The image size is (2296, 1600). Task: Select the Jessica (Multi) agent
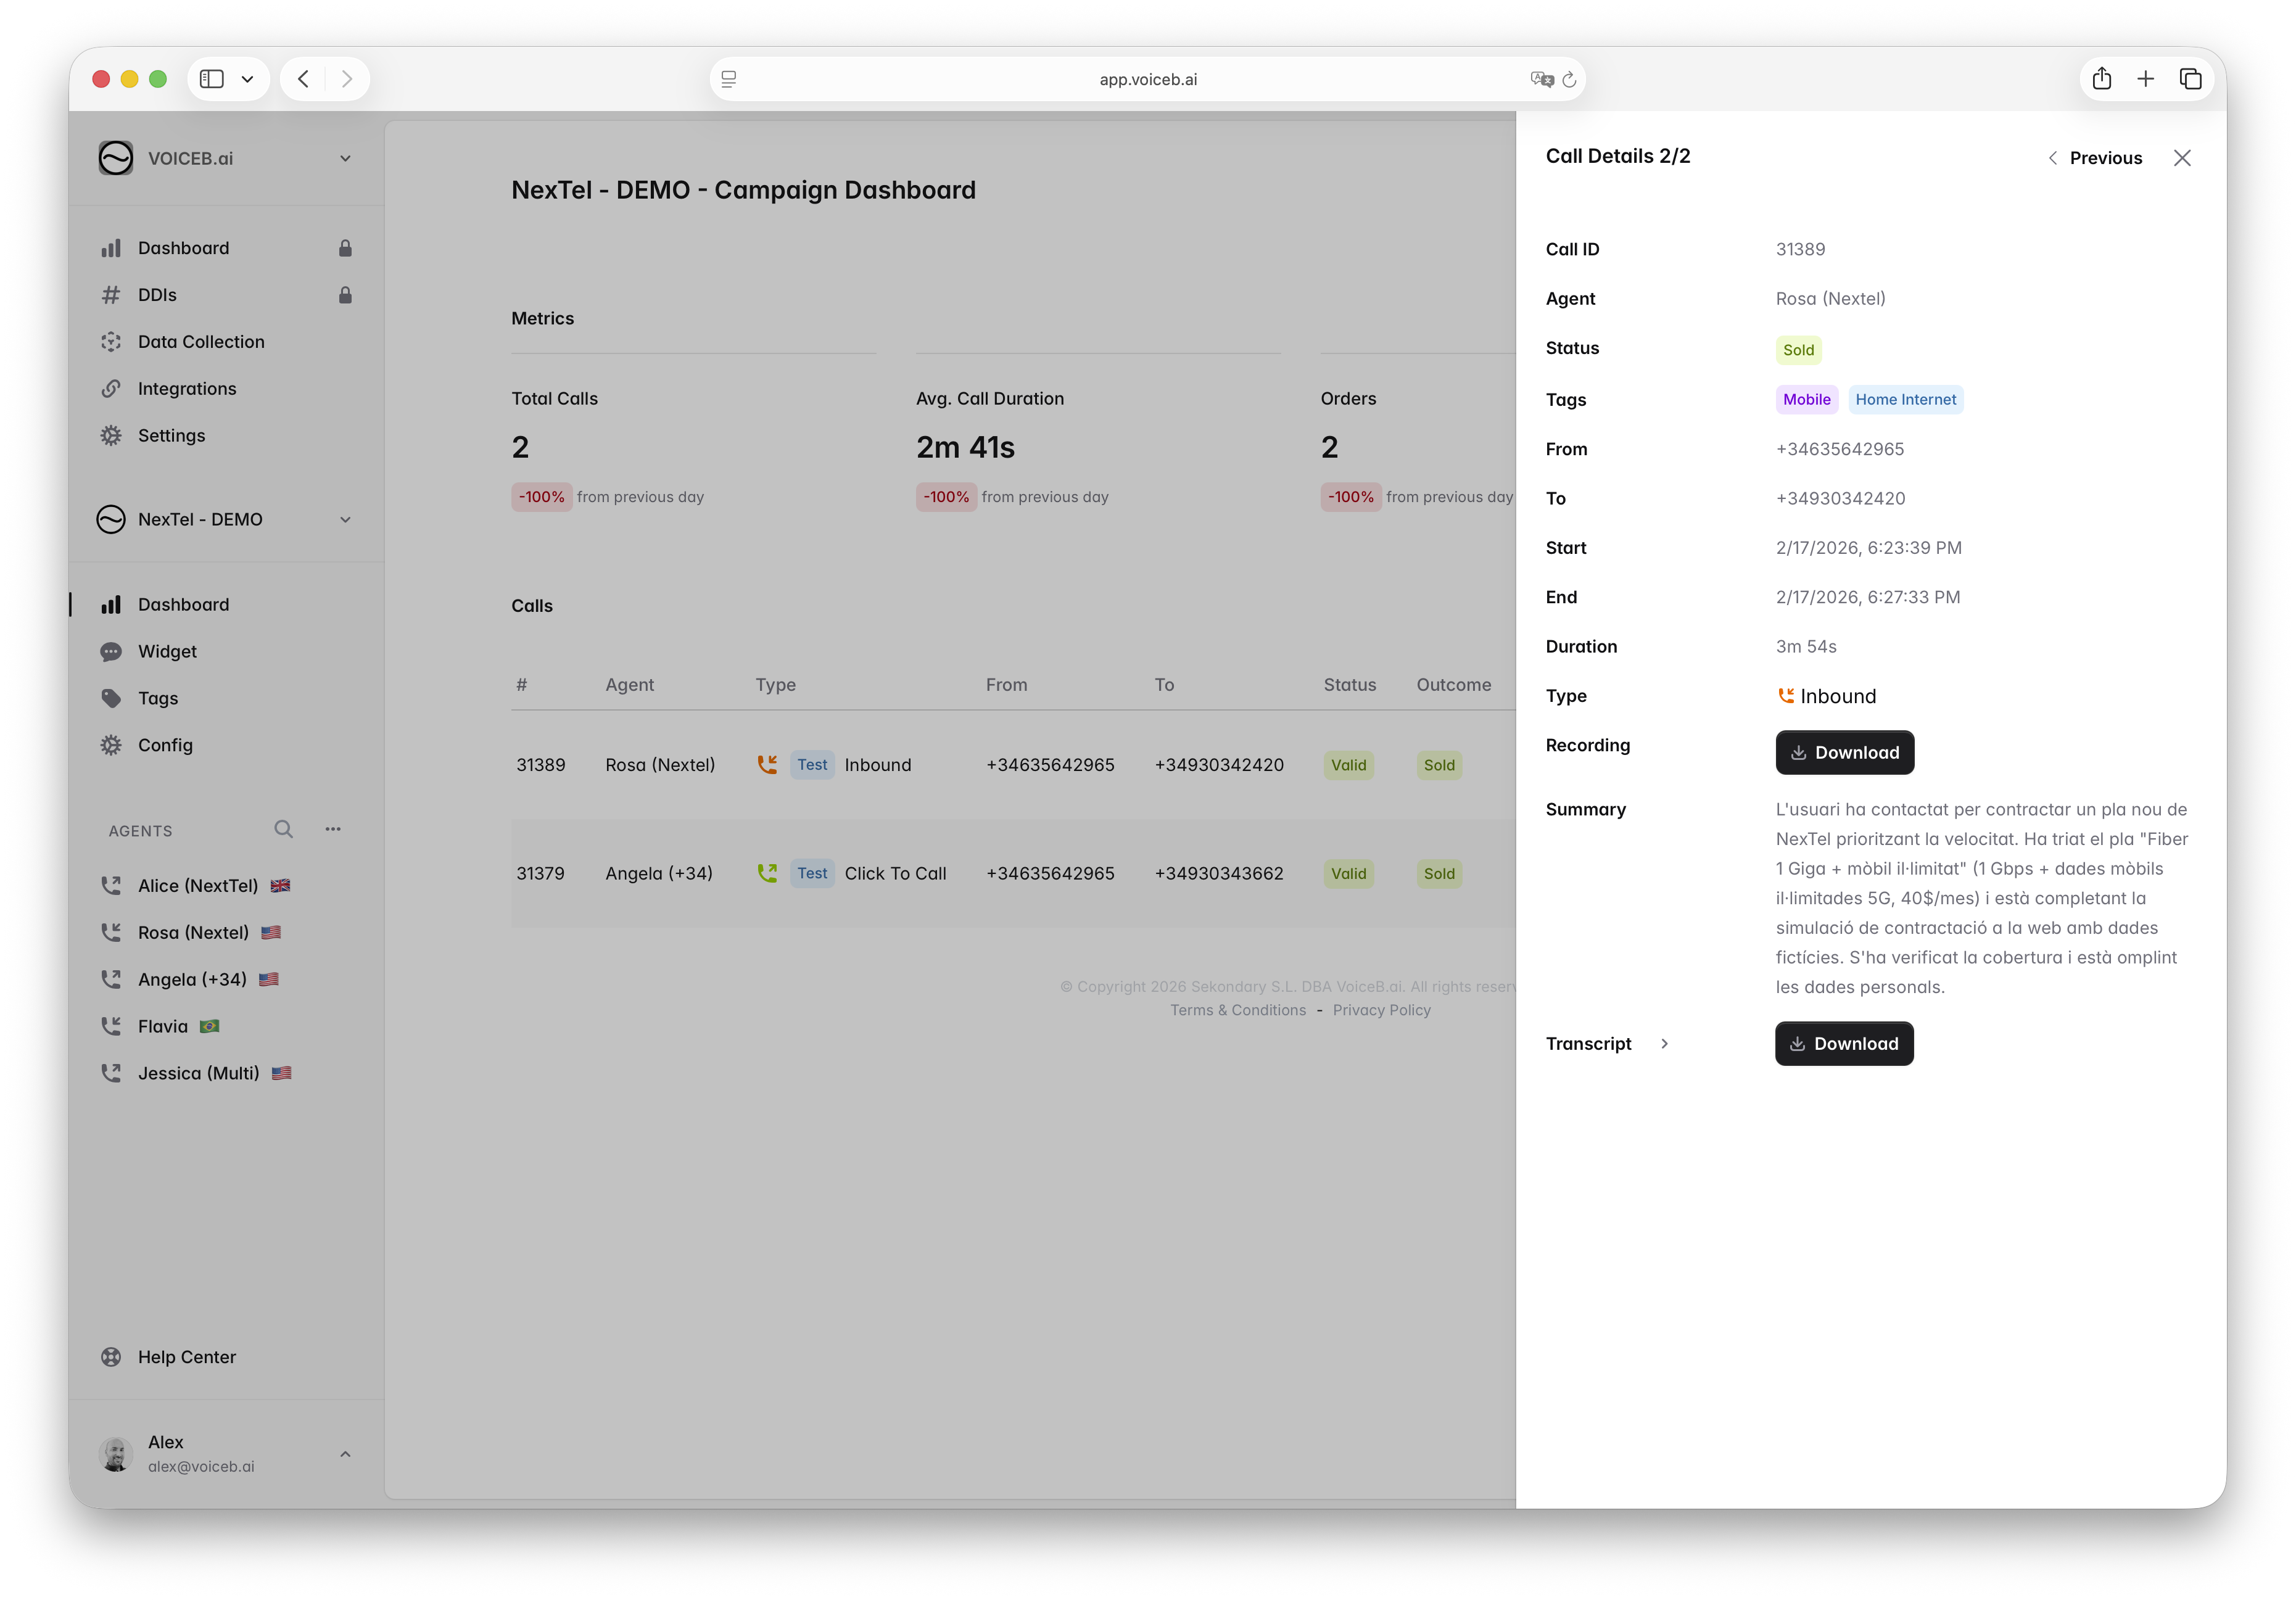(198, 1073)
